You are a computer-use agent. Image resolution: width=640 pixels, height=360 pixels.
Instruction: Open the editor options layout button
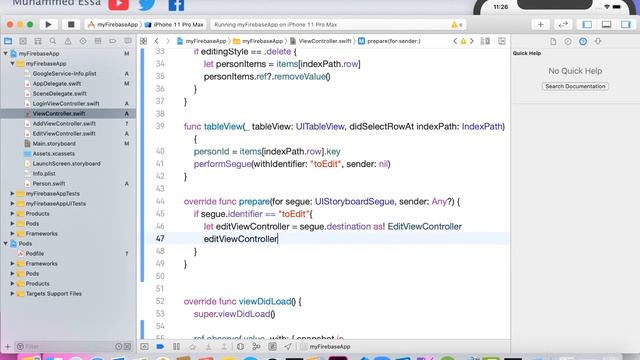click(485, 41)
